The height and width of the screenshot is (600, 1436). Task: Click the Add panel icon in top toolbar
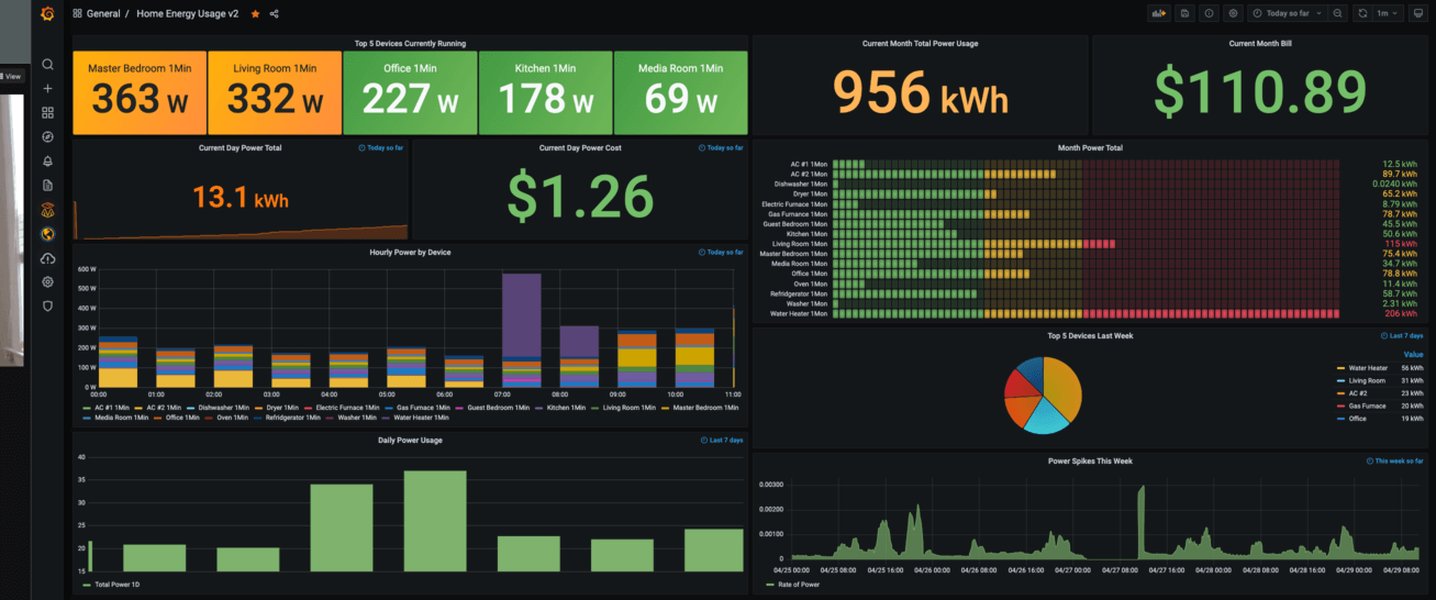(1159, 12)
